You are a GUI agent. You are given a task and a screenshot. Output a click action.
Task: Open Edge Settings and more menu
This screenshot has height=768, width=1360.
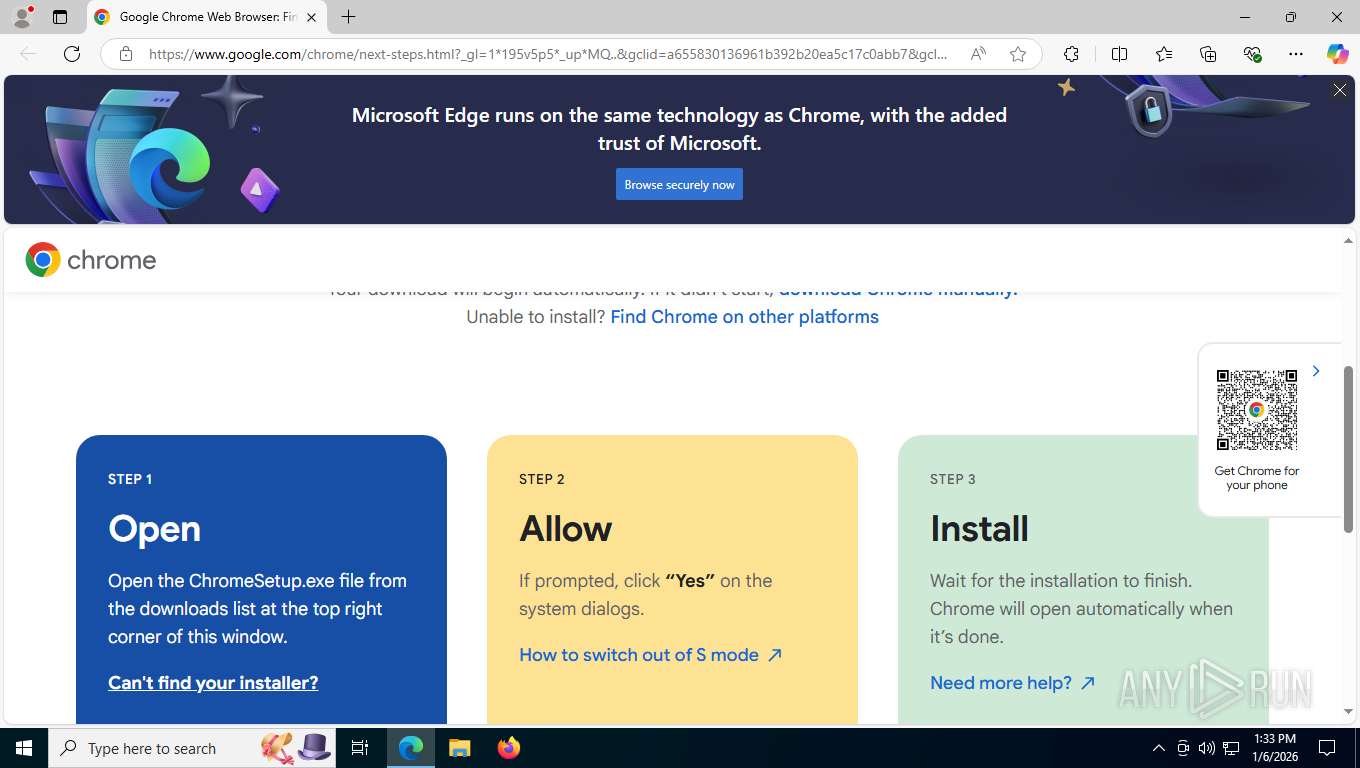(x=1296, y=54)
